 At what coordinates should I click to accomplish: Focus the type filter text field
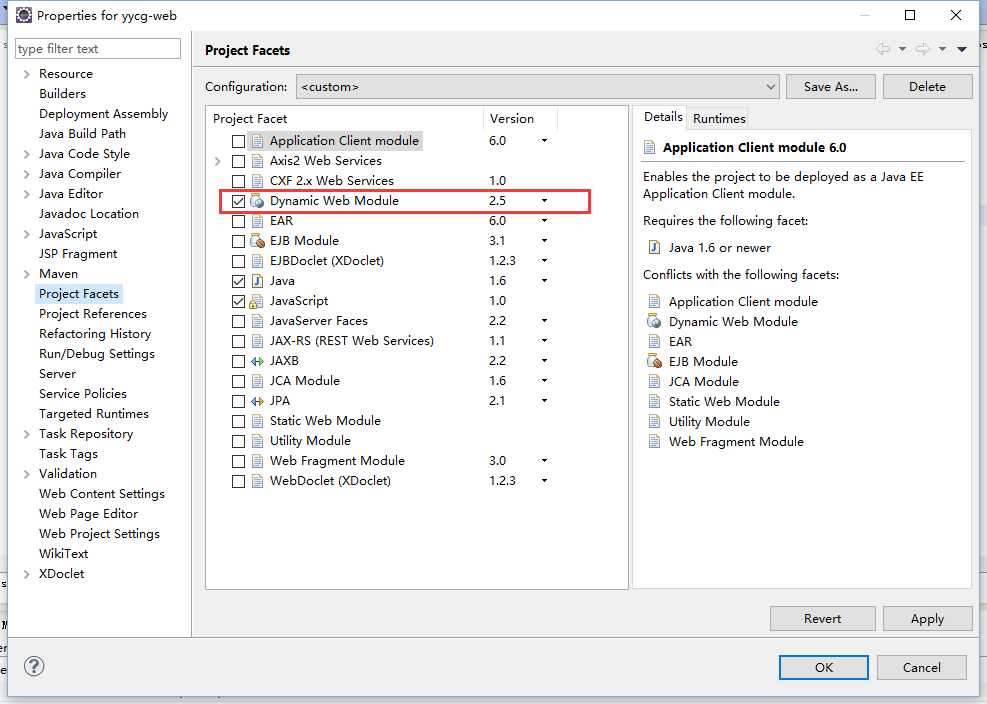click(98, 48)
